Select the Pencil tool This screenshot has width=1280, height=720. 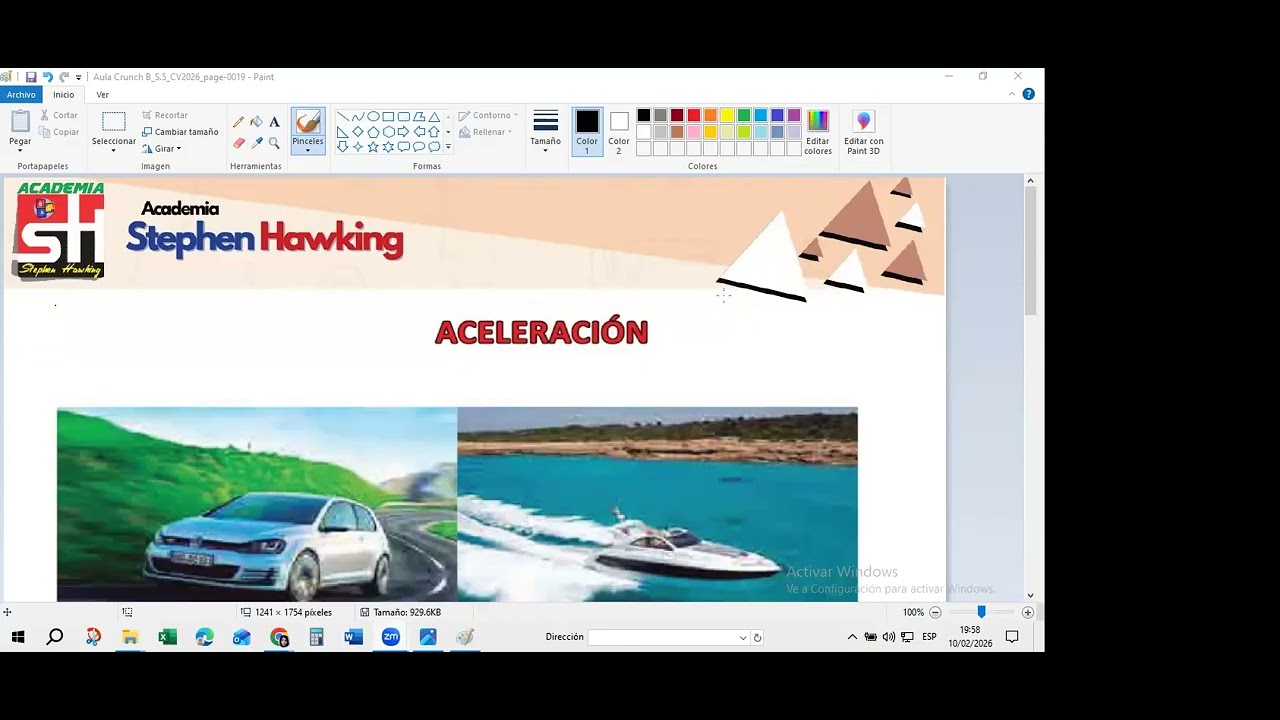click(238, 122)
